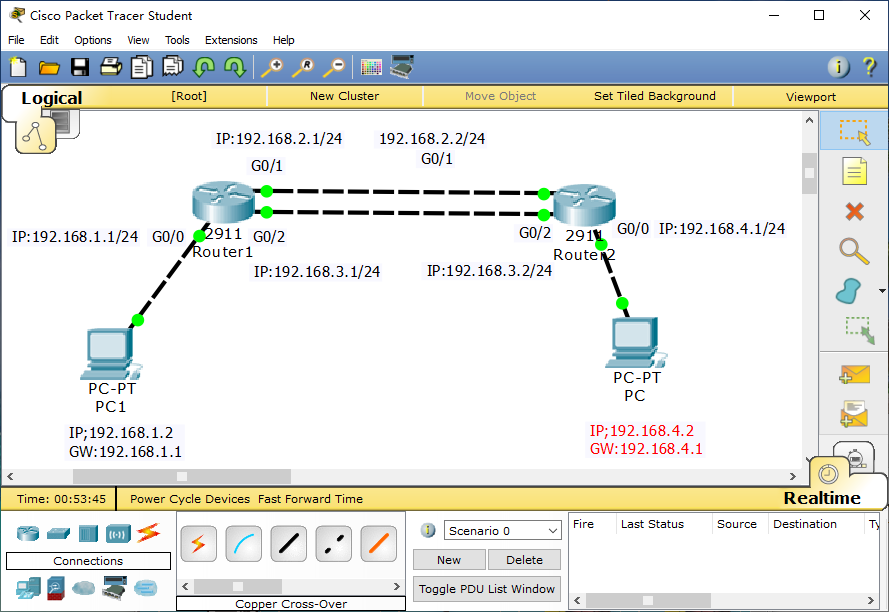Click the New scenario button
This screenshot has width=889, height=612.
[x=449, y=560]
